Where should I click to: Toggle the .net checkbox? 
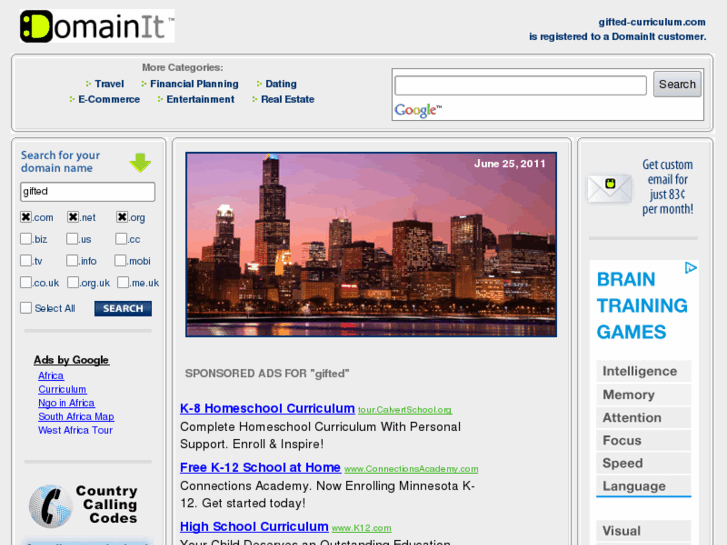[73, 217]
